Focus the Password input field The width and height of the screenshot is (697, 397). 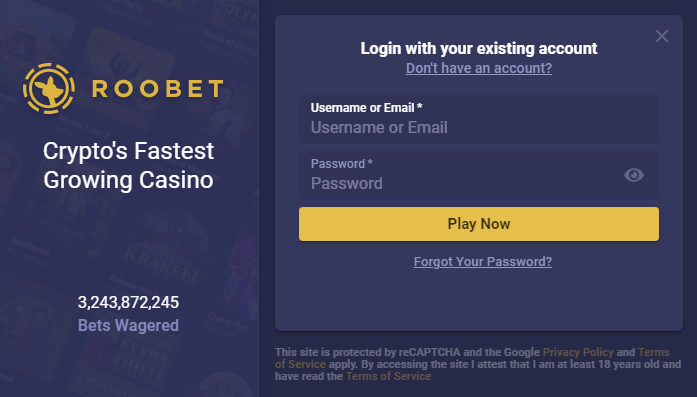pos(479,175)
